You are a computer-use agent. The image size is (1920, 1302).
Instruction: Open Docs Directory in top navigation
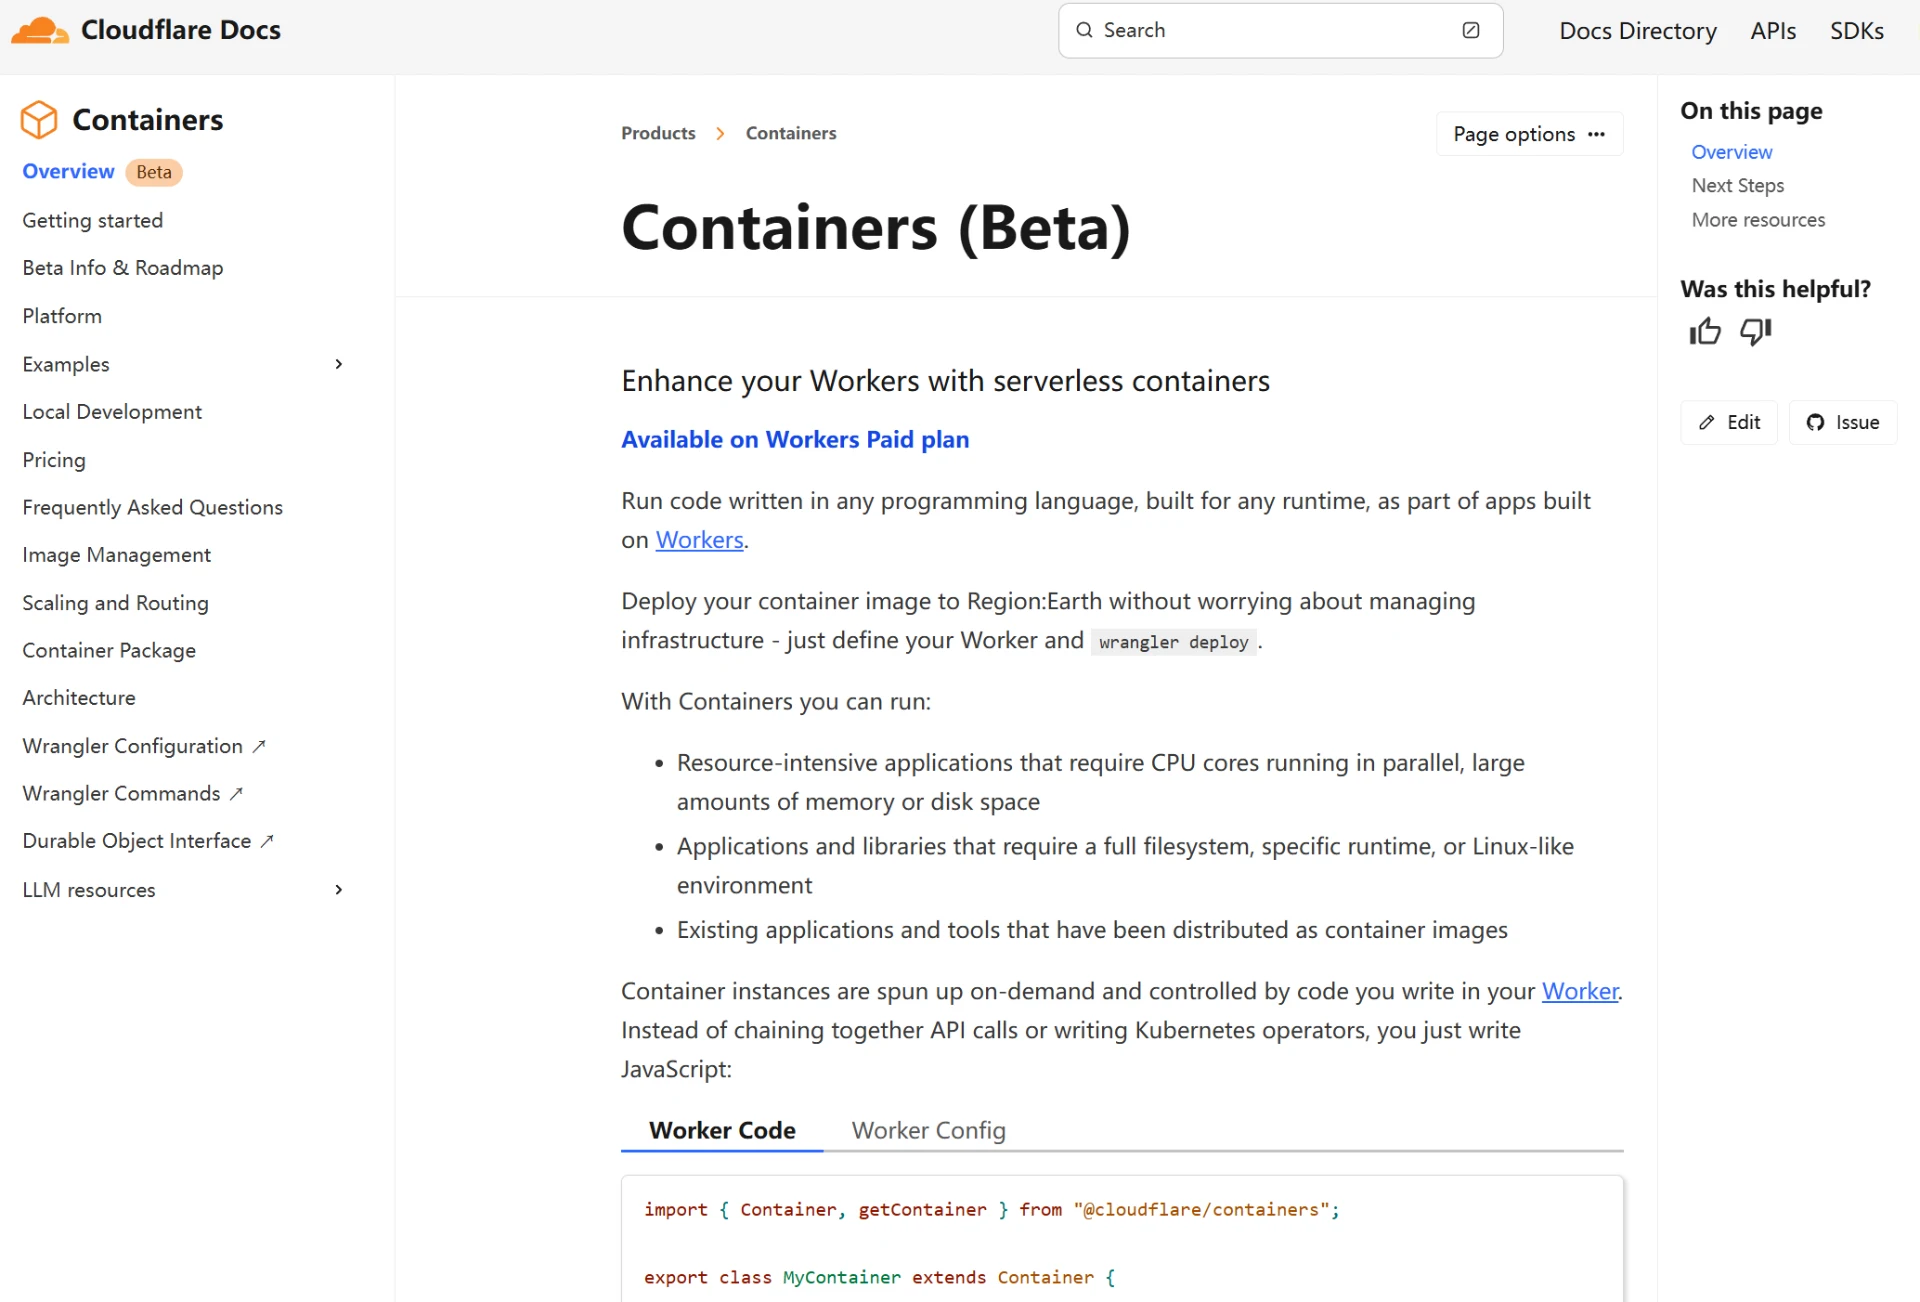coord(1637,30)
